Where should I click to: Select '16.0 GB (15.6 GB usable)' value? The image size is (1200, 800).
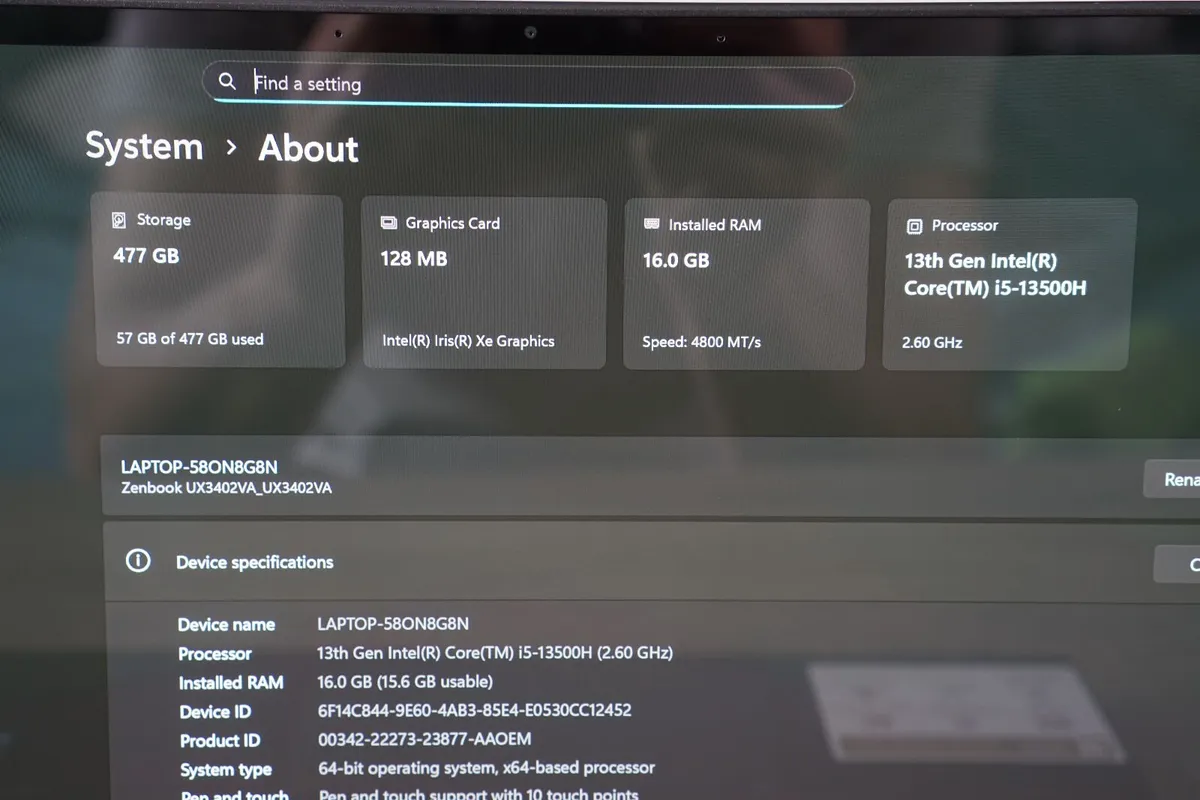click(405, 682)
